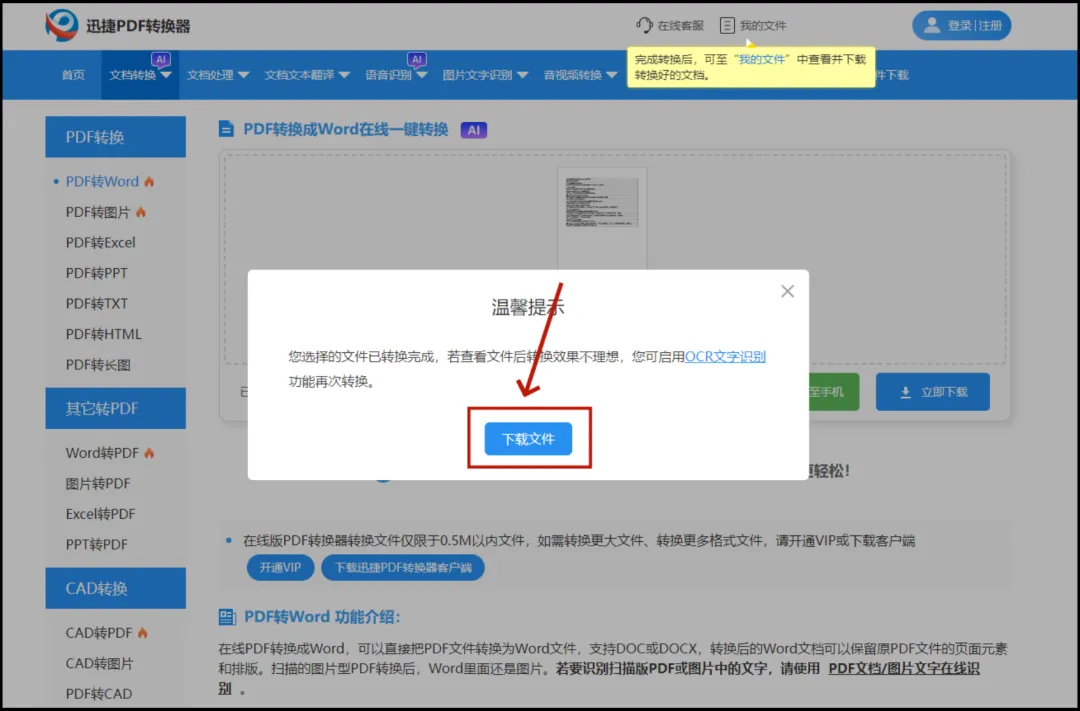This screenshot has width=1080, height=711.
Task: Click the icon beside PDF转Word 功能介绍
Action: coord(227,617)
